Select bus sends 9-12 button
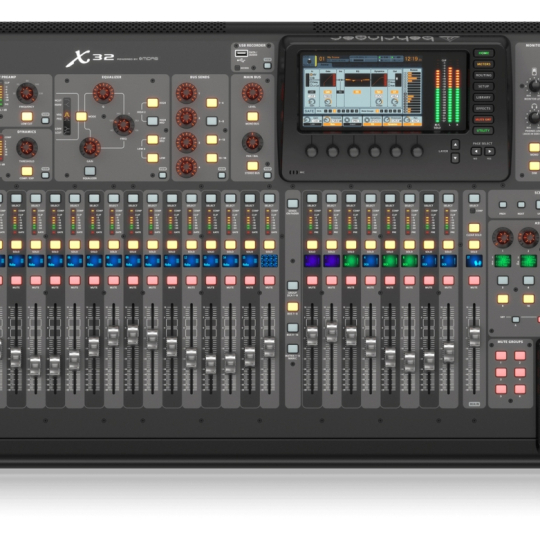 [212, 139]
